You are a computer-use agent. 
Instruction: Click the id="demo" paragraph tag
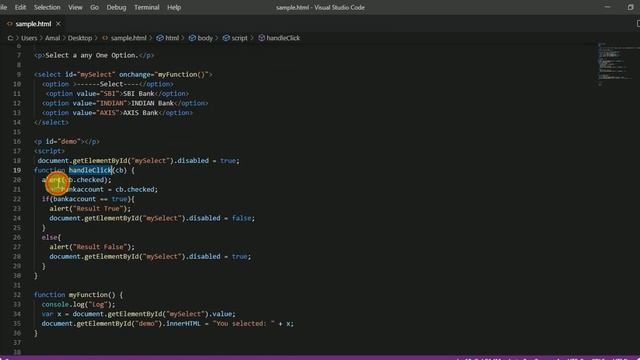(x=67, y=142)
